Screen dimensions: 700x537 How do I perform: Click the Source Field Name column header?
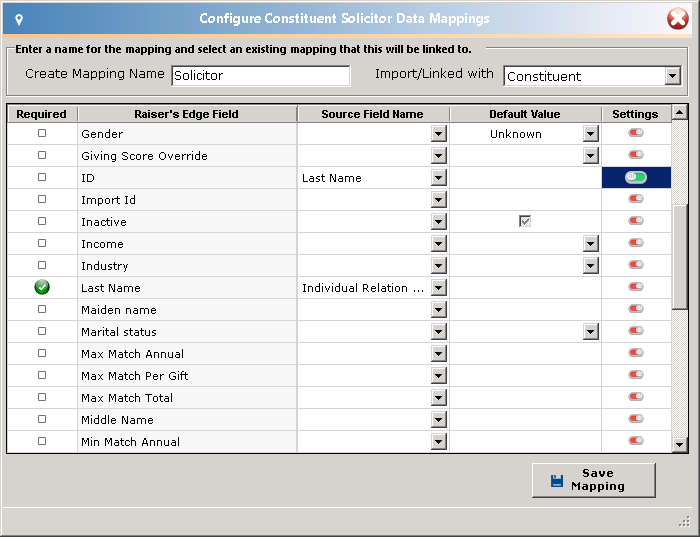click(x=373, y=114)
